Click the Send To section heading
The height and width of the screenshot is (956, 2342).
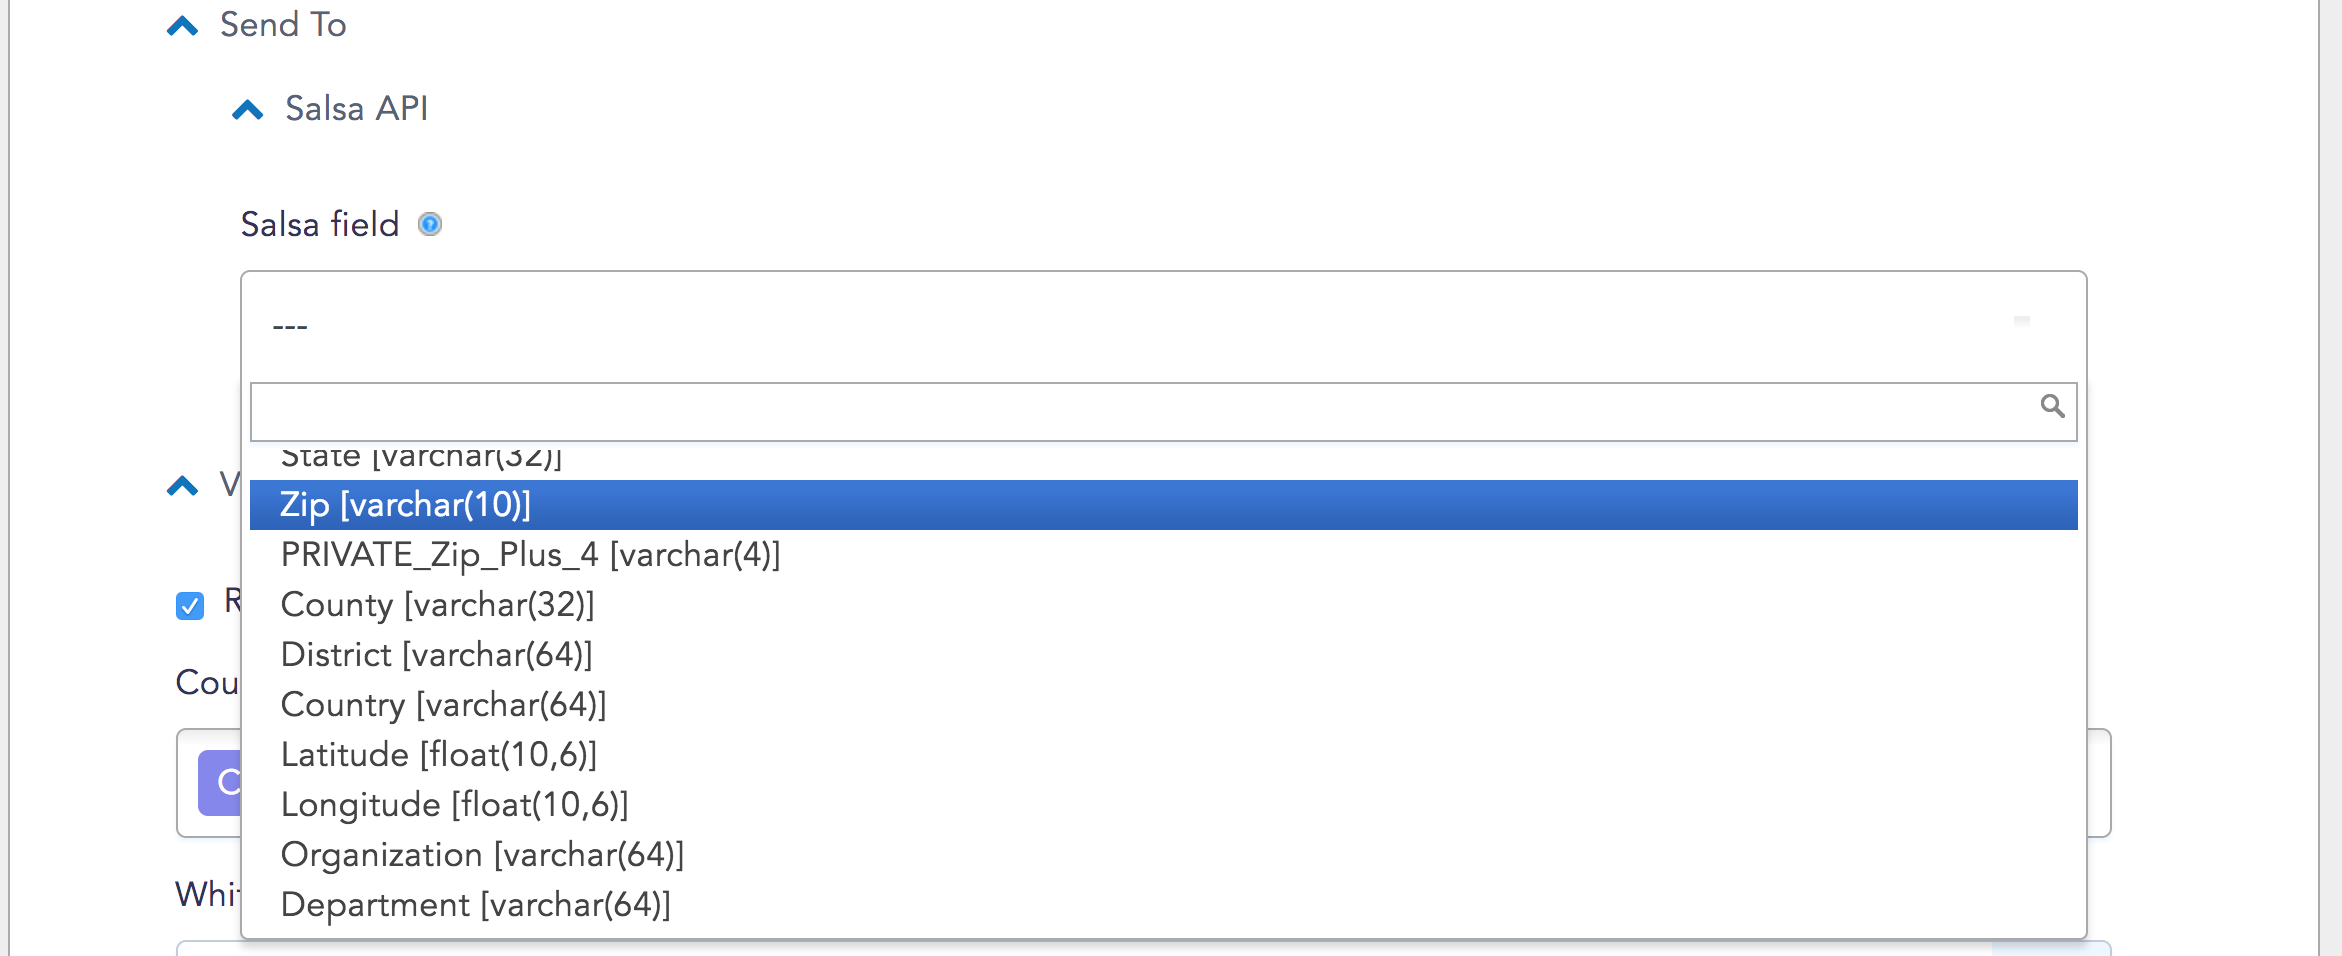coord(283,25)
